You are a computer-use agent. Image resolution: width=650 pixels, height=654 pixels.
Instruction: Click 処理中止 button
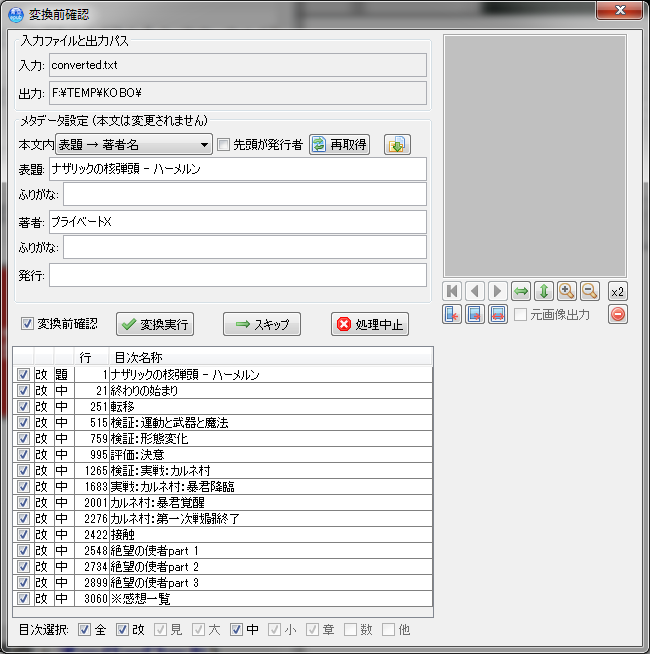coord(370,324)
